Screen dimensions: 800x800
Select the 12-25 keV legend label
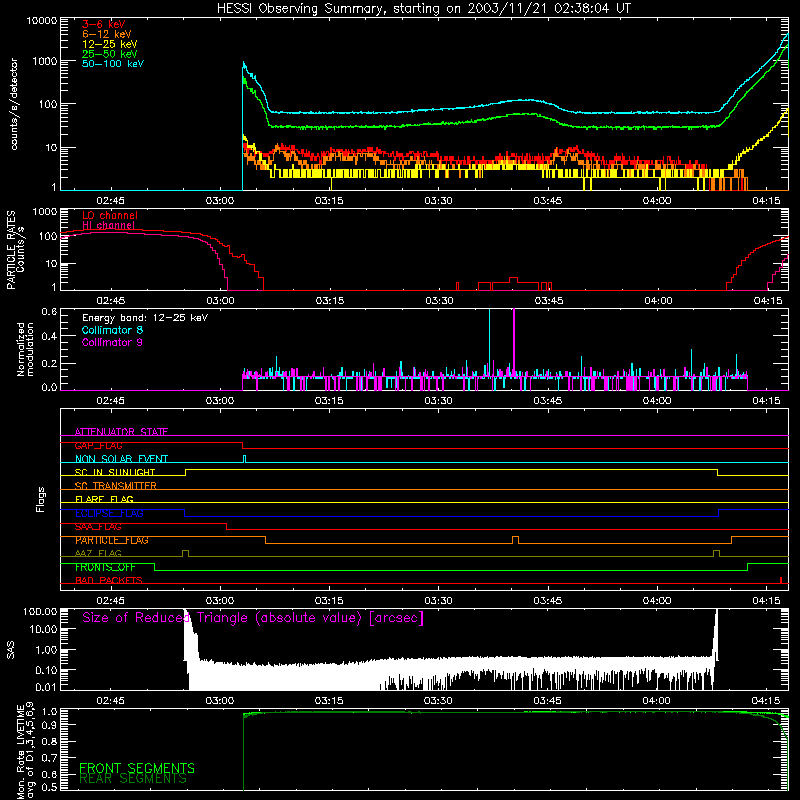pos(110,44)
